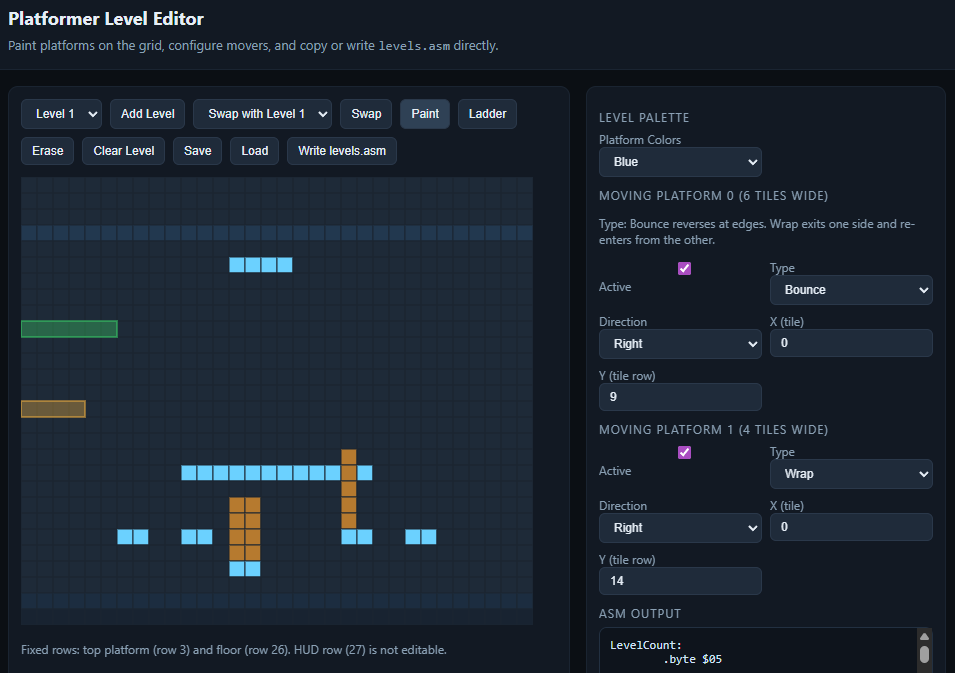Activate the Erase tool
The height and width of the screenshot is (673, 955).
[x=47, y=150]
